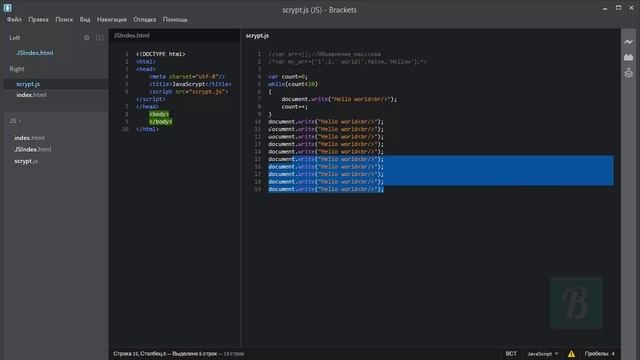
Task: Open the working files gear settings icon
Action: pos(87,38)
